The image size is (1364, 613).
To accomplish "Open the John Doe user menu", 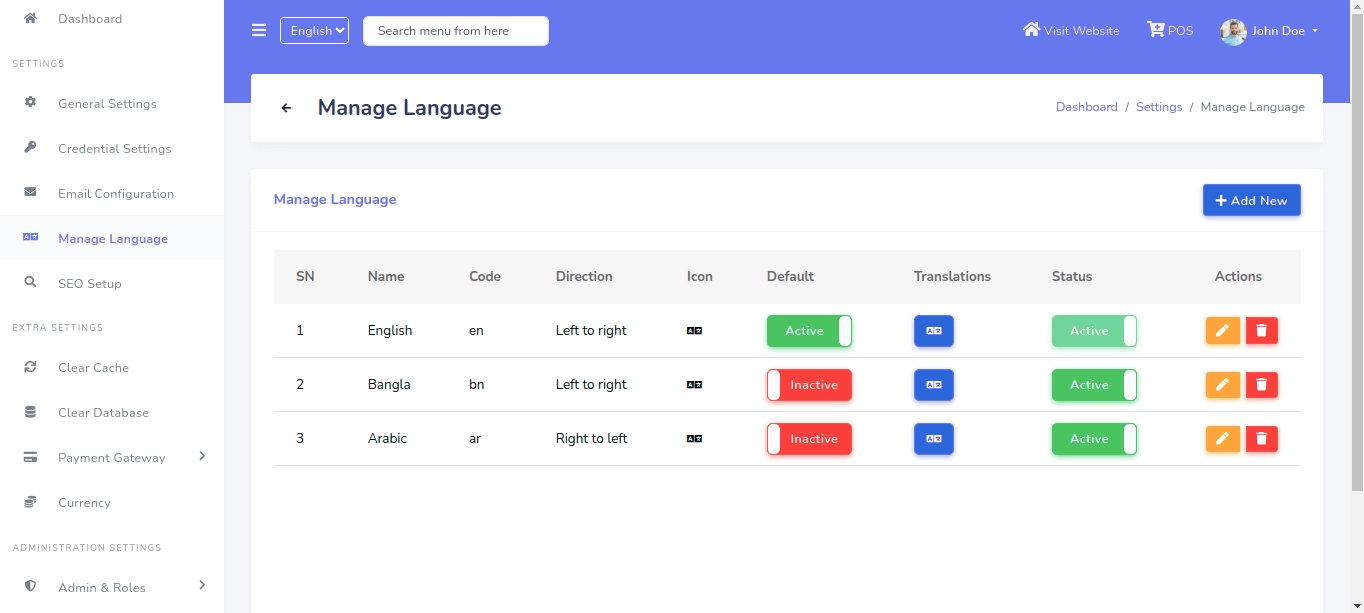I will (x=1270, y=31).
